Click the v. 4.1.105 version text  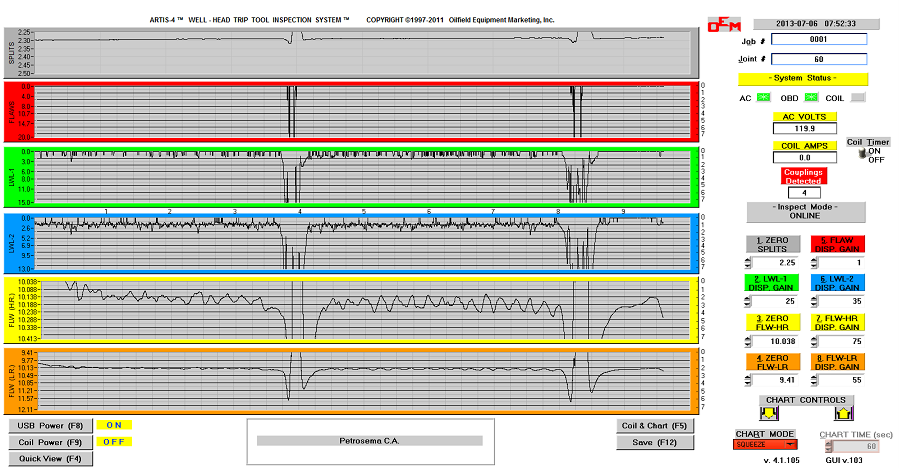pos(781,460)
